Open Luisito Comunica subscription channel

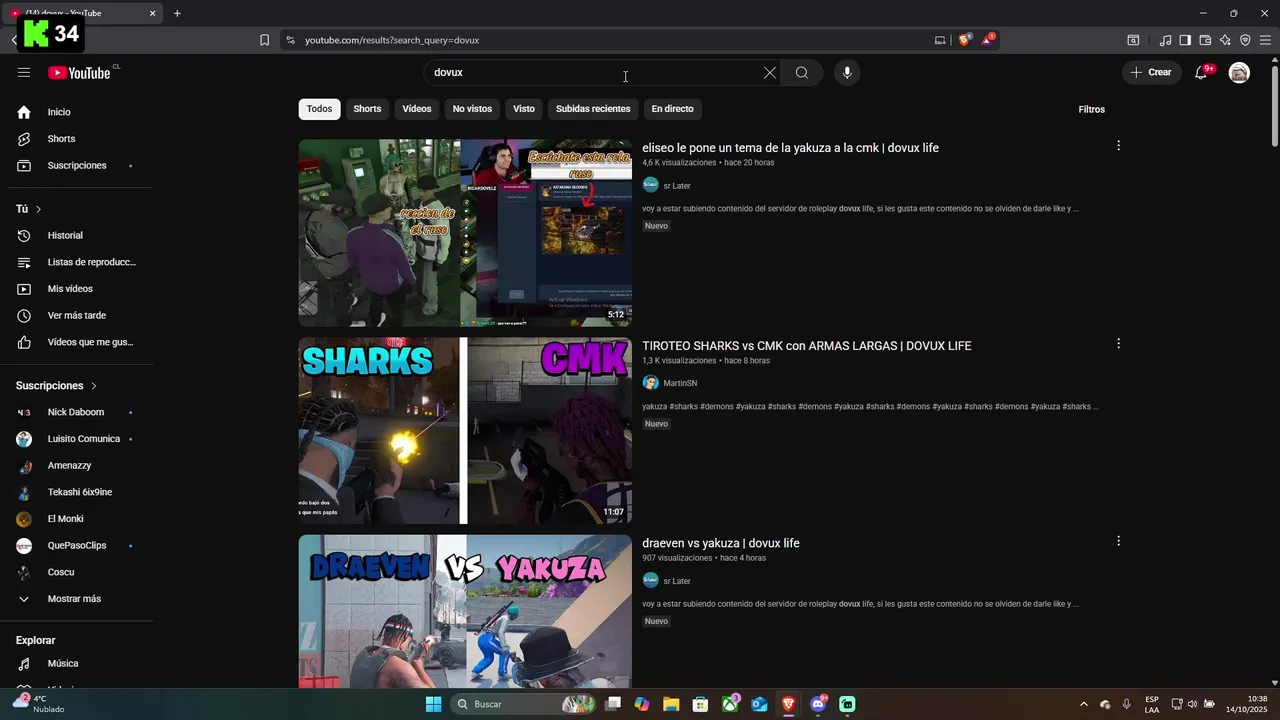[x=77, y=439]
